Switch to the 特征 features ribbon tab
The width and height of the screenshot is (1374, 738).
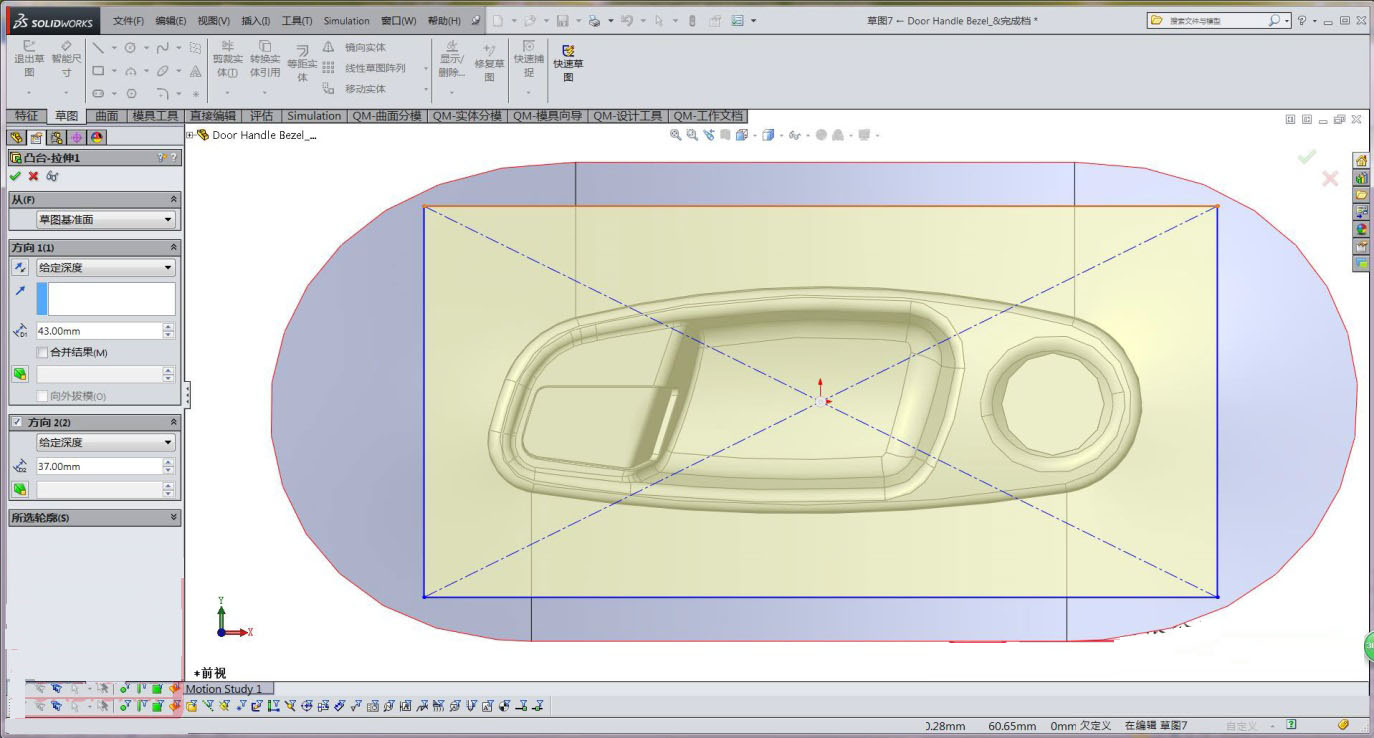pyautogui.click(x=26, y=116)
